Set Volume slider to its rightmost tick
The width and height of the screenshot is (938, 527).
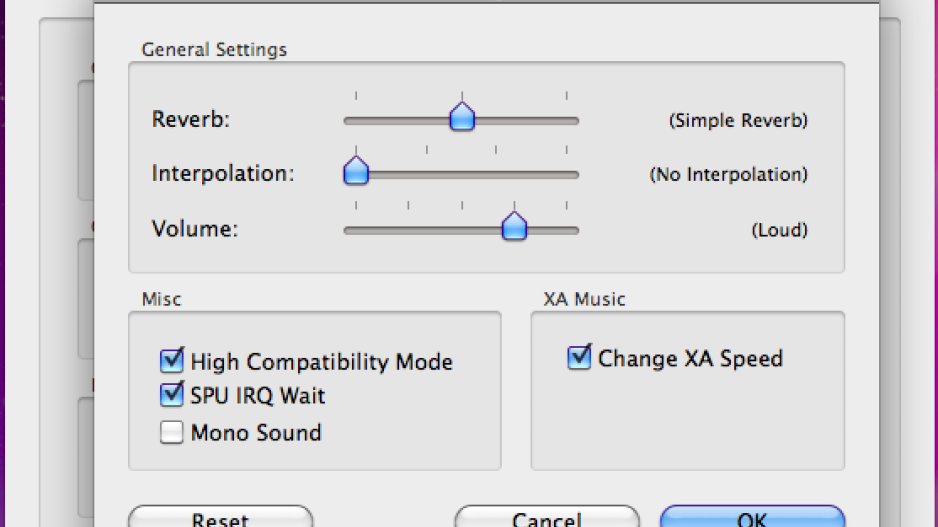pos(566,230)
